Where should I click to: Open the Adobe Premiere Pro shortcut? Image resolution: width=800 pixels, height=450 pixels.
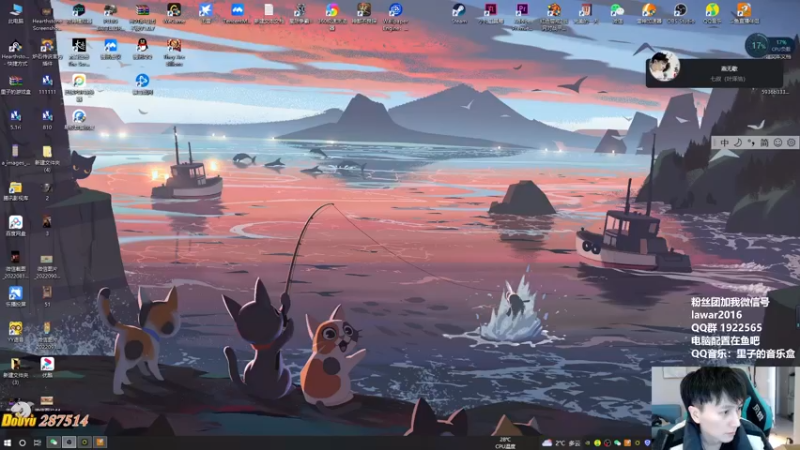click(522, 15)
